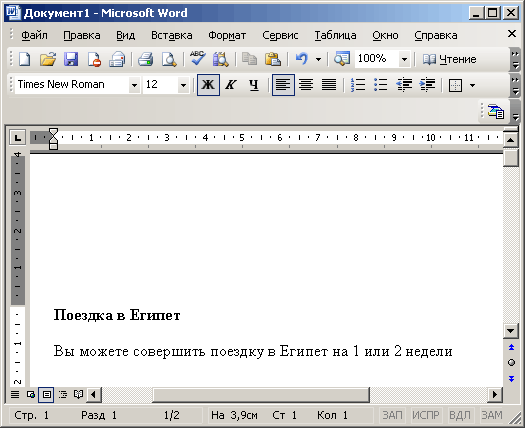Go to next page double arrow
The width and height of the screenshot is (525, 428).
click(511, 379)
